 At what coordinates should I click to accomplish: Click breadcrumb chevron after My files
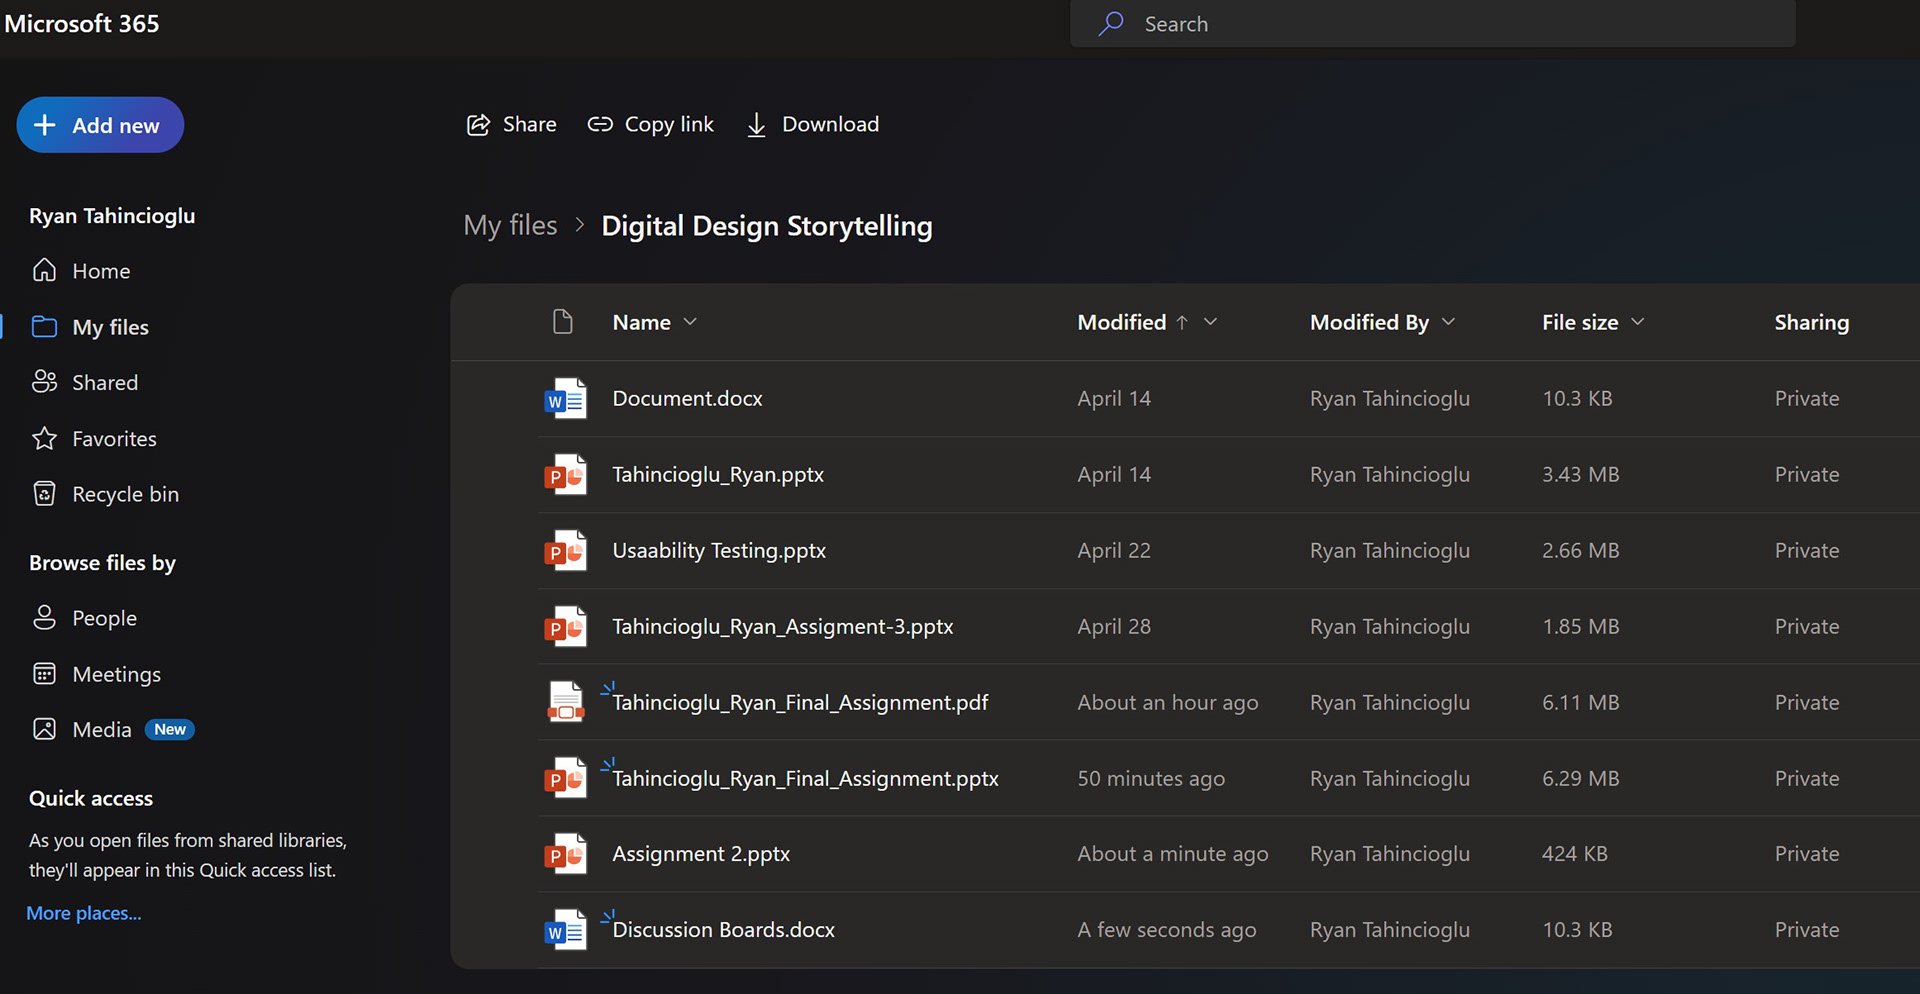tap(579, 225)
